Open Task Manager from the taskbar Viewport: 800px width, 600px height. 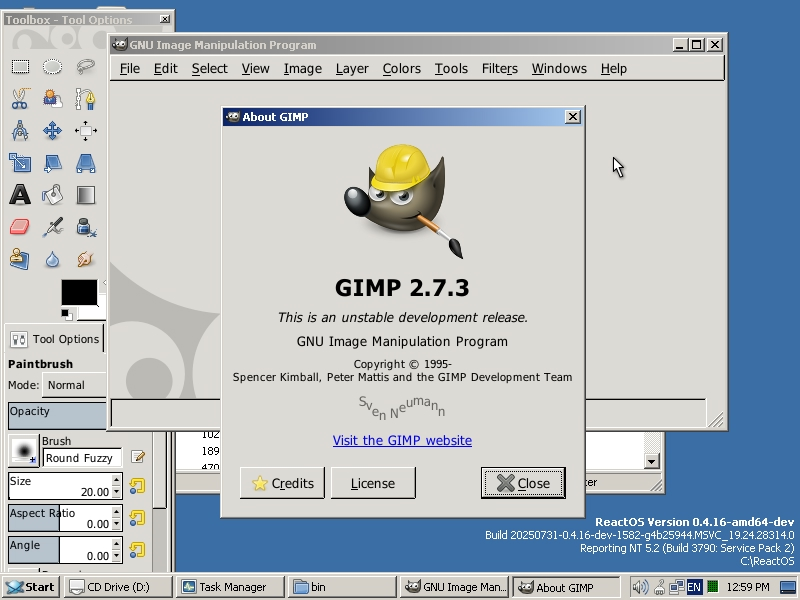click(230, 587)
